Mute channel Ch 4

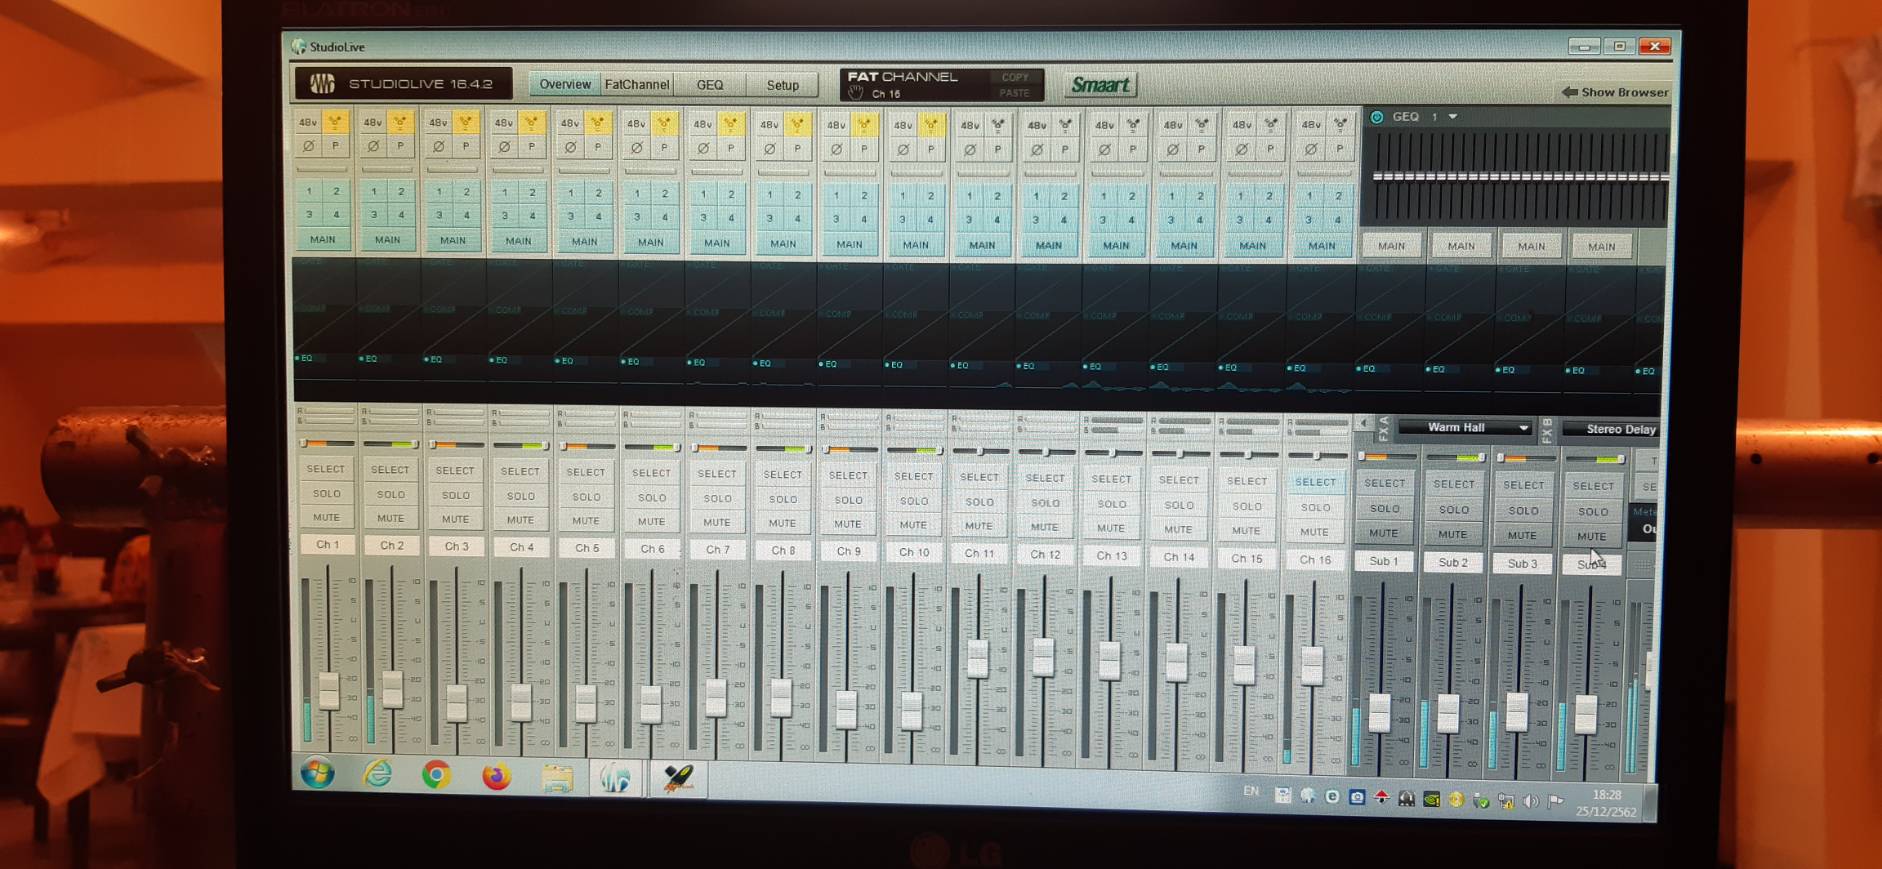tap(520, 520)
